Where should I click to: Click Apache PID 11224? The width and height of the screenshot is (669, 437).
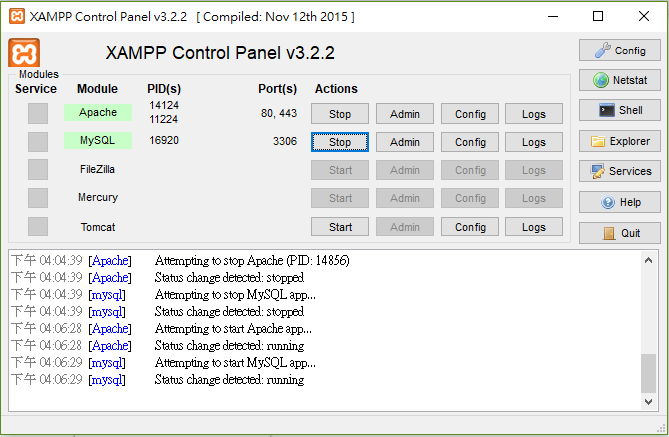pos(164,119)
